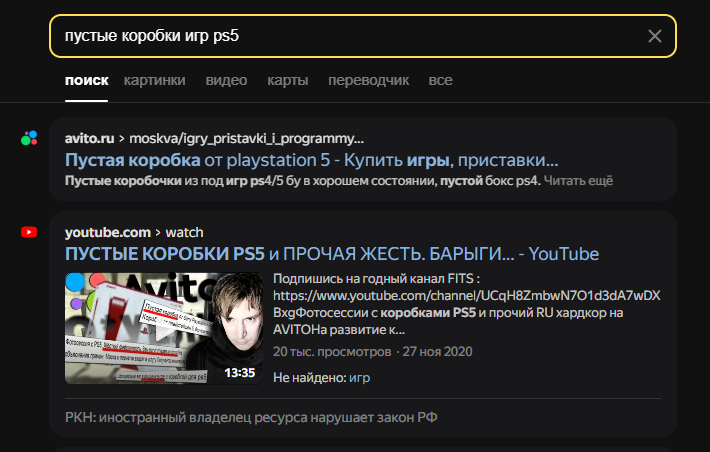Click the Avito favicon icon
The image size is (710, 452).
29,138
